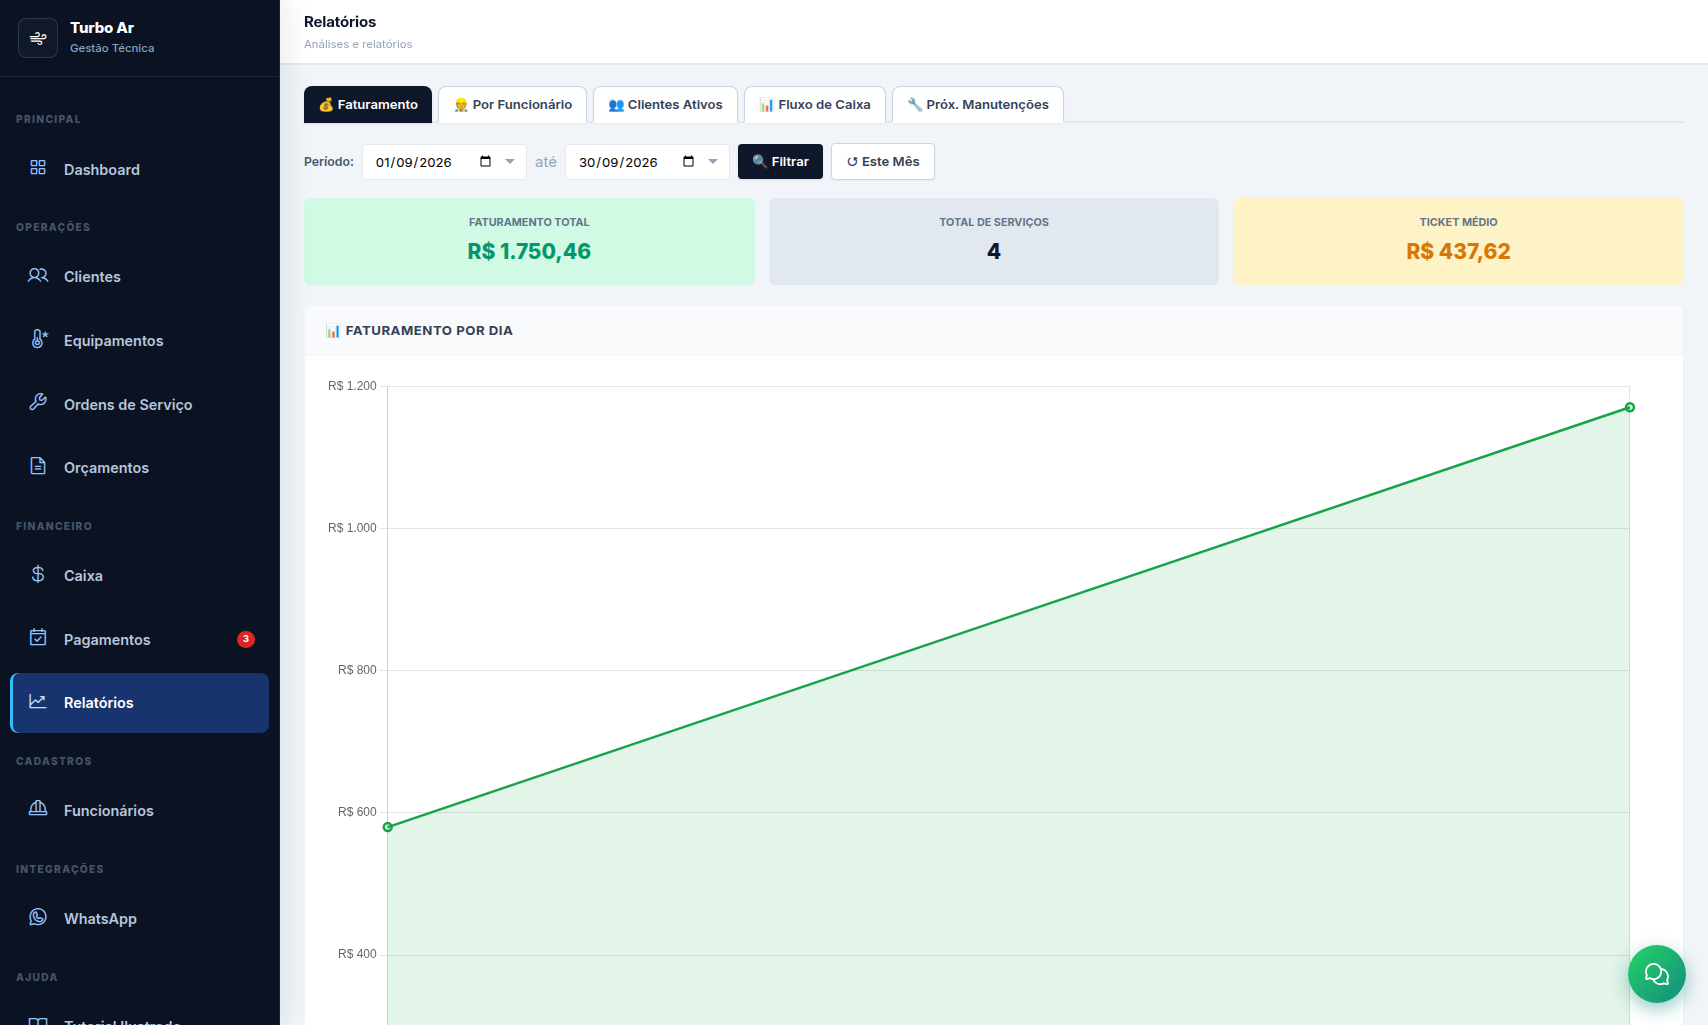1708x1025 pixels.
Task: Click the R$ 800 axis label
Action: (357, 670)
